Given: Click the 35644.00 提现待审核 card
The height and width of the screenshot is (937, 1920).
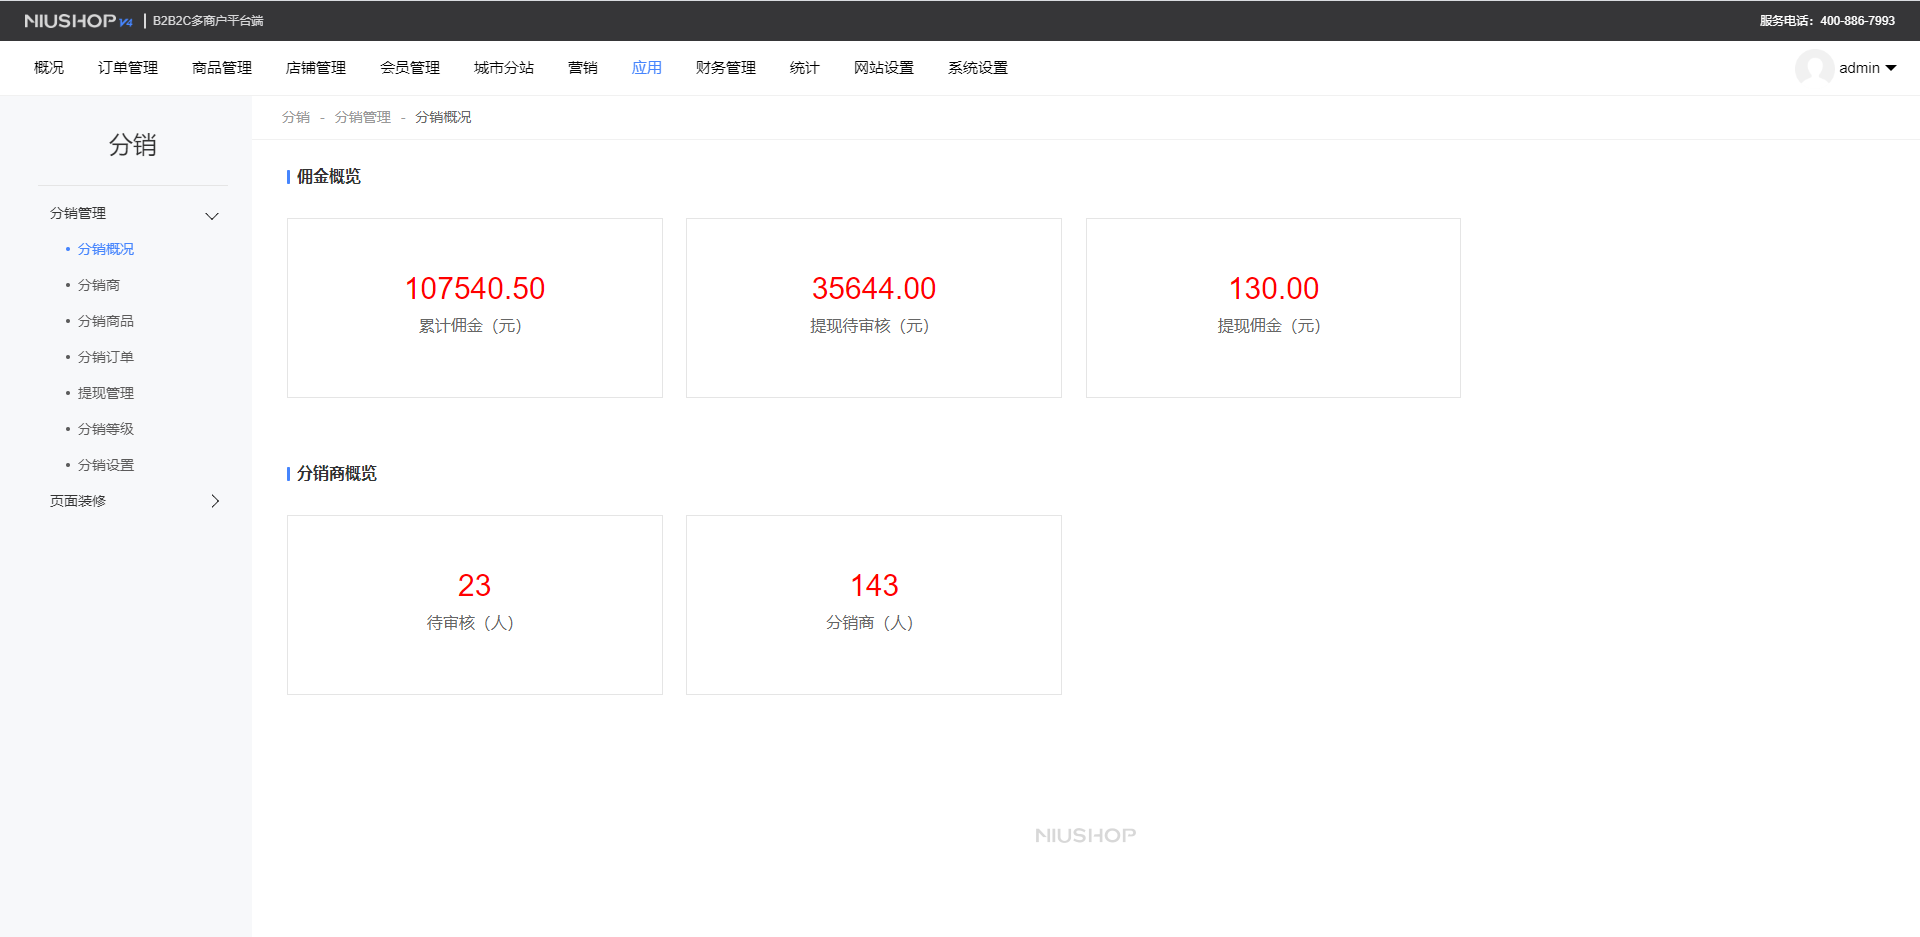Looking at the screenshot, I should [874, 308].
